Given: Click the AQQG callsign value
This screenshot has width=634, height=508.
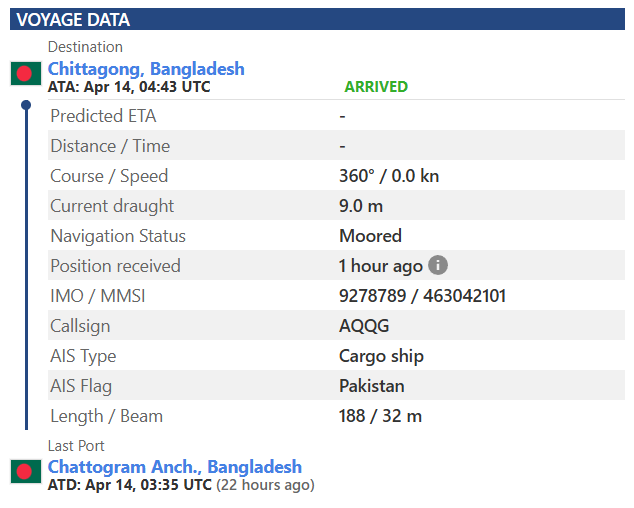Looking at the screenshot, I should (x=364, y=326).
